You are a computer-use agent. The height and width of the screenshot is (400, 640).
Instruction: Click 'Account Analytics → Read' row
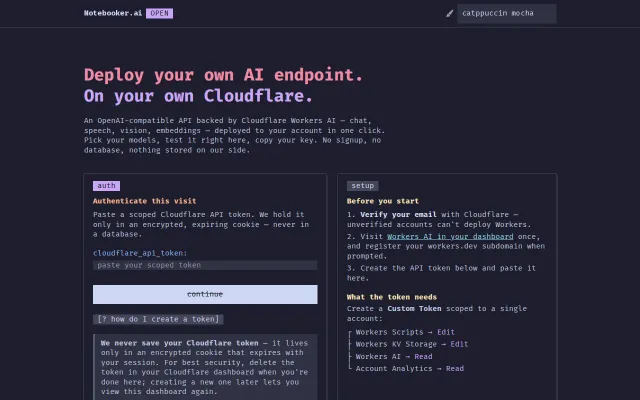point(410,369)
